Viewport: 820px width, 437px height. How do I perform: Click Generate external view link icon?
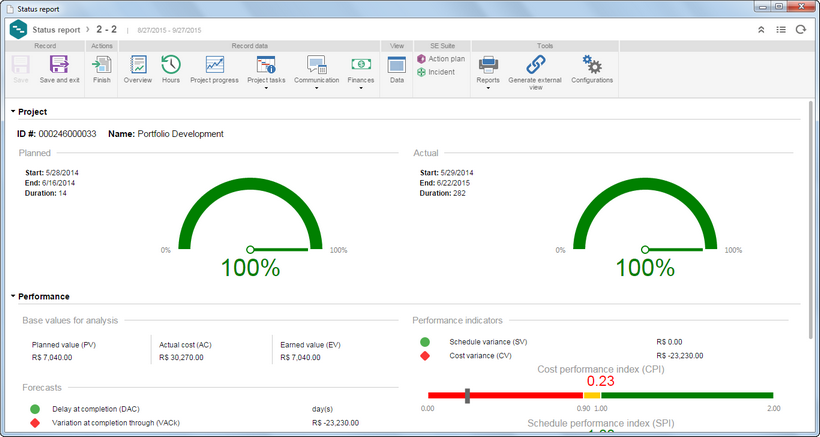click(536, 65)
